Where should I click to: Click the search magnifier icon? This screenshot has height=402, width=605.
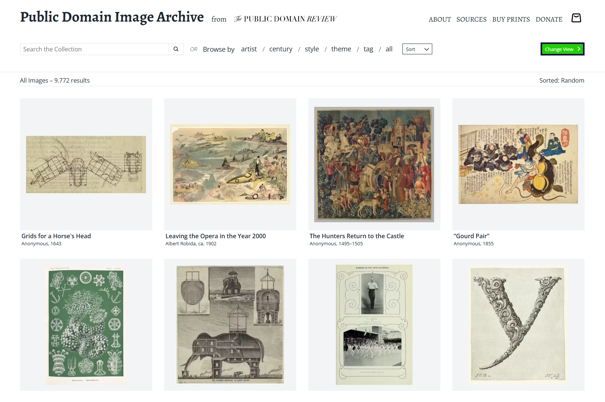point(176,49)
